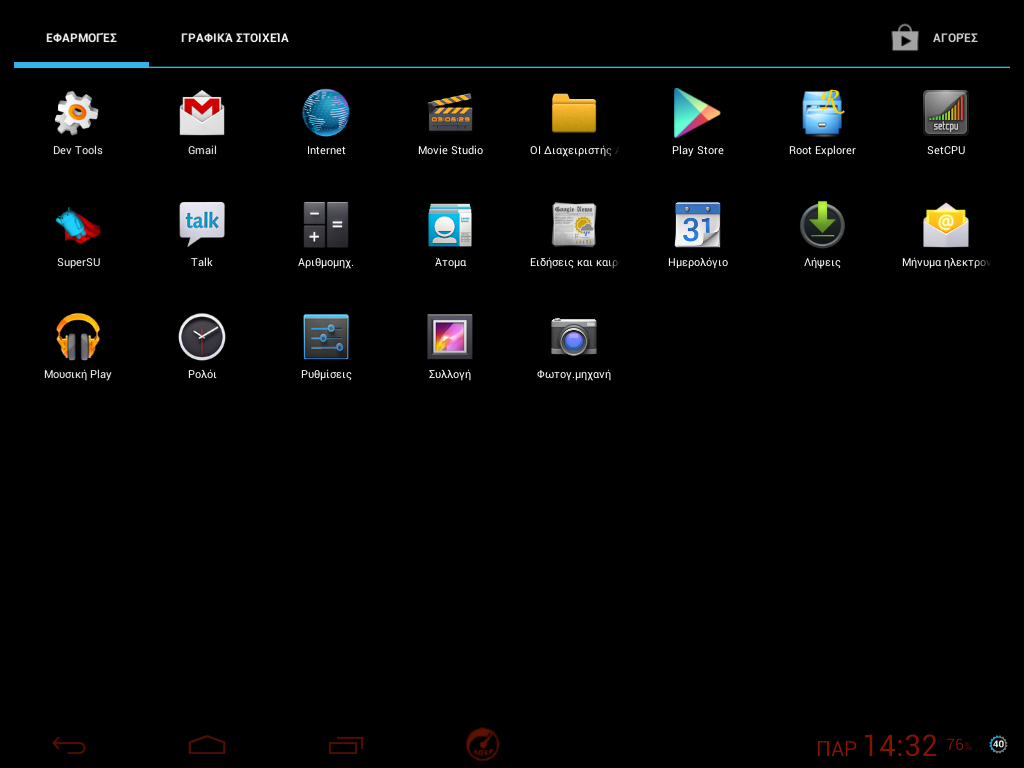Open the Ρολόι clock app
This screenshot has width=1024, height=768.
(x=202, y=337)
